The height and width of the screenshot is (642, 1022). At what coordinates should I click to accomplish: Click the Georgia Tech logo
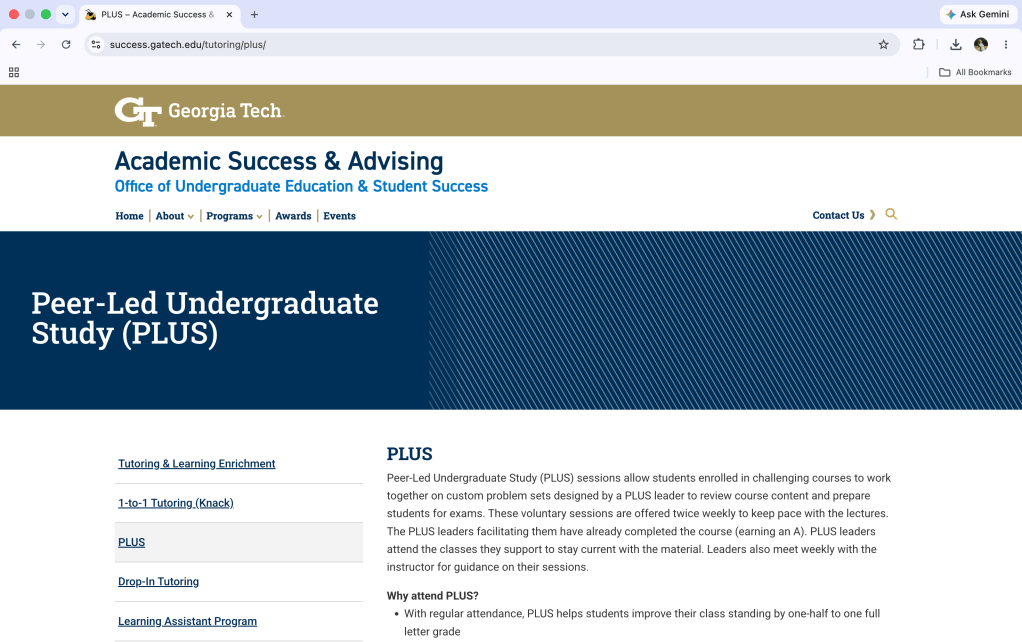point(199,111)
